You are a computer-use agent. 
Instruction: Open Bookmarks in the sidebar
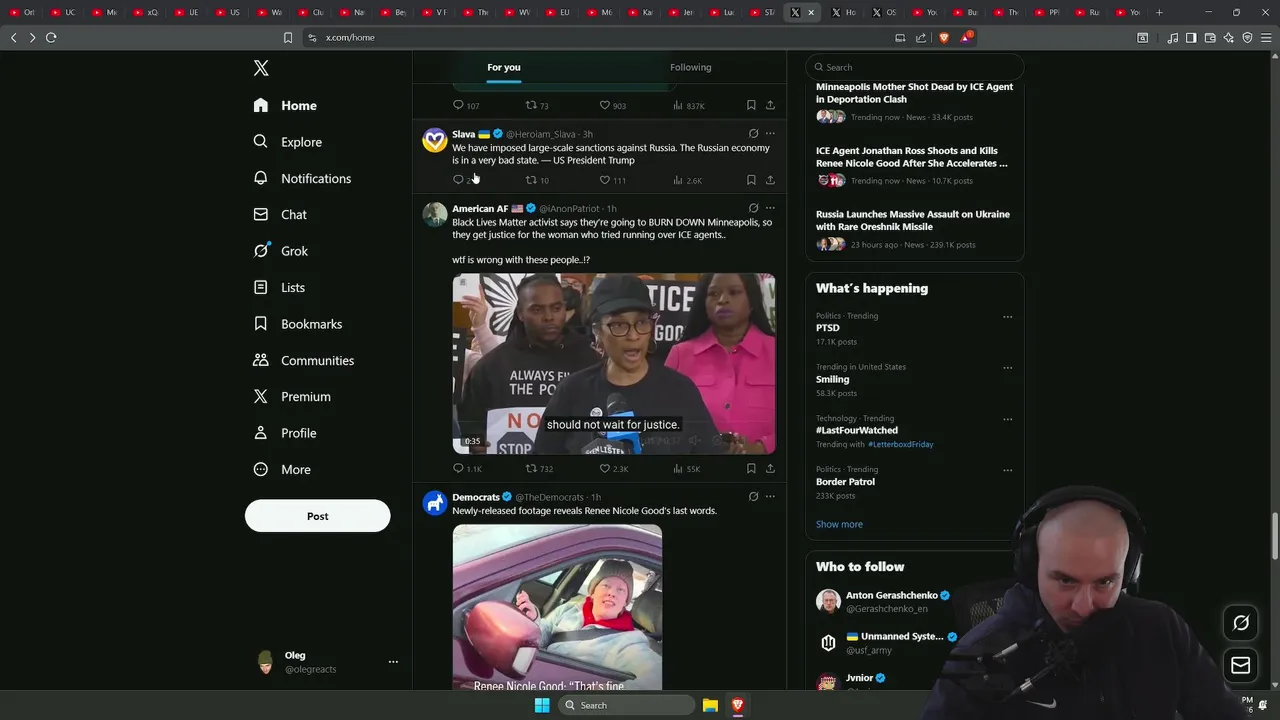coord(298,324)
